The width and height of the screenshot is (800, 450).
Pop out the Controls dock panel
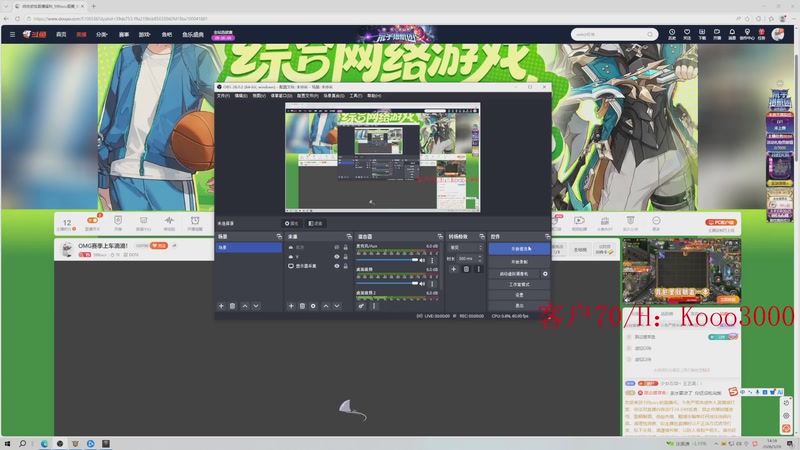[x=547, y=237]
